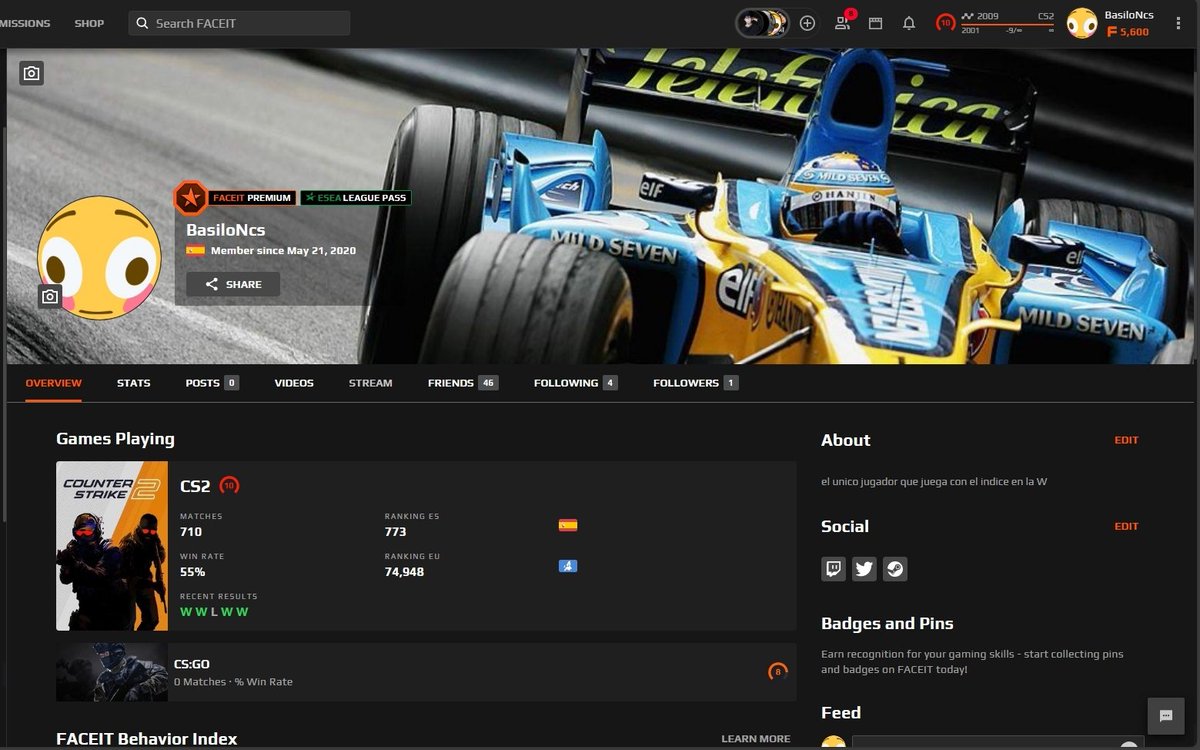Open the Shop menu item
Viewport: 1200px width, 750px height.
point(89,23)
